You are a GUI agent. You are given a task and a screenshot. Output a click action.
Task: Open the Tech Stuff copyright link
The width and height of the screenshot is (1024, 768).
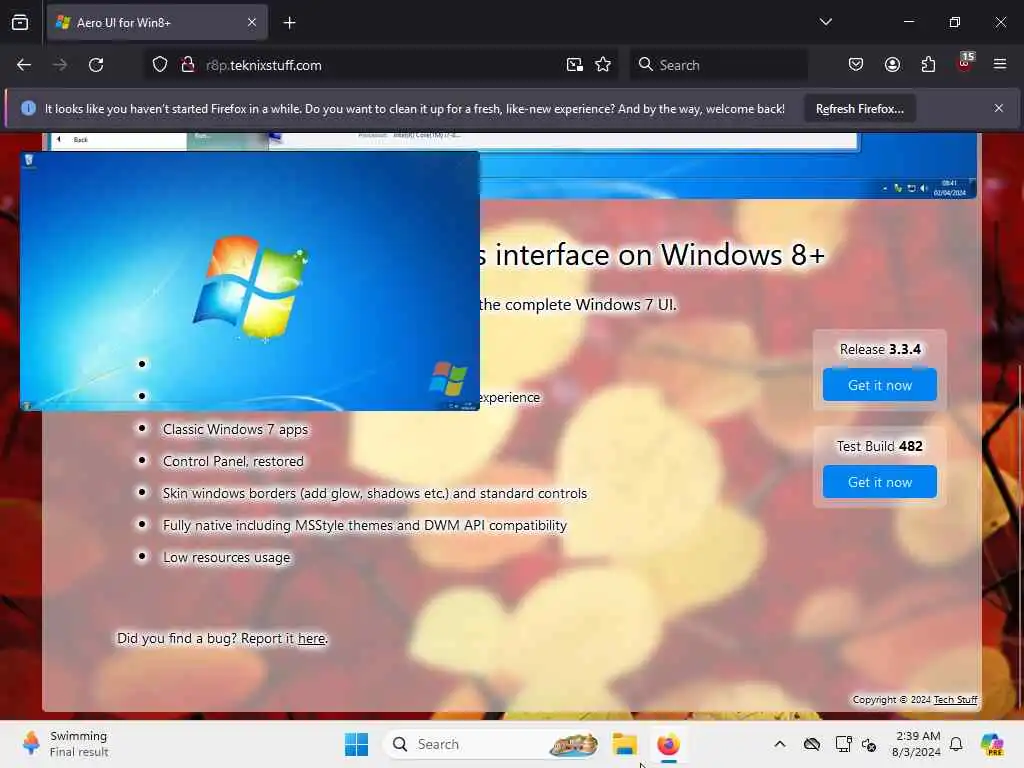955,700
